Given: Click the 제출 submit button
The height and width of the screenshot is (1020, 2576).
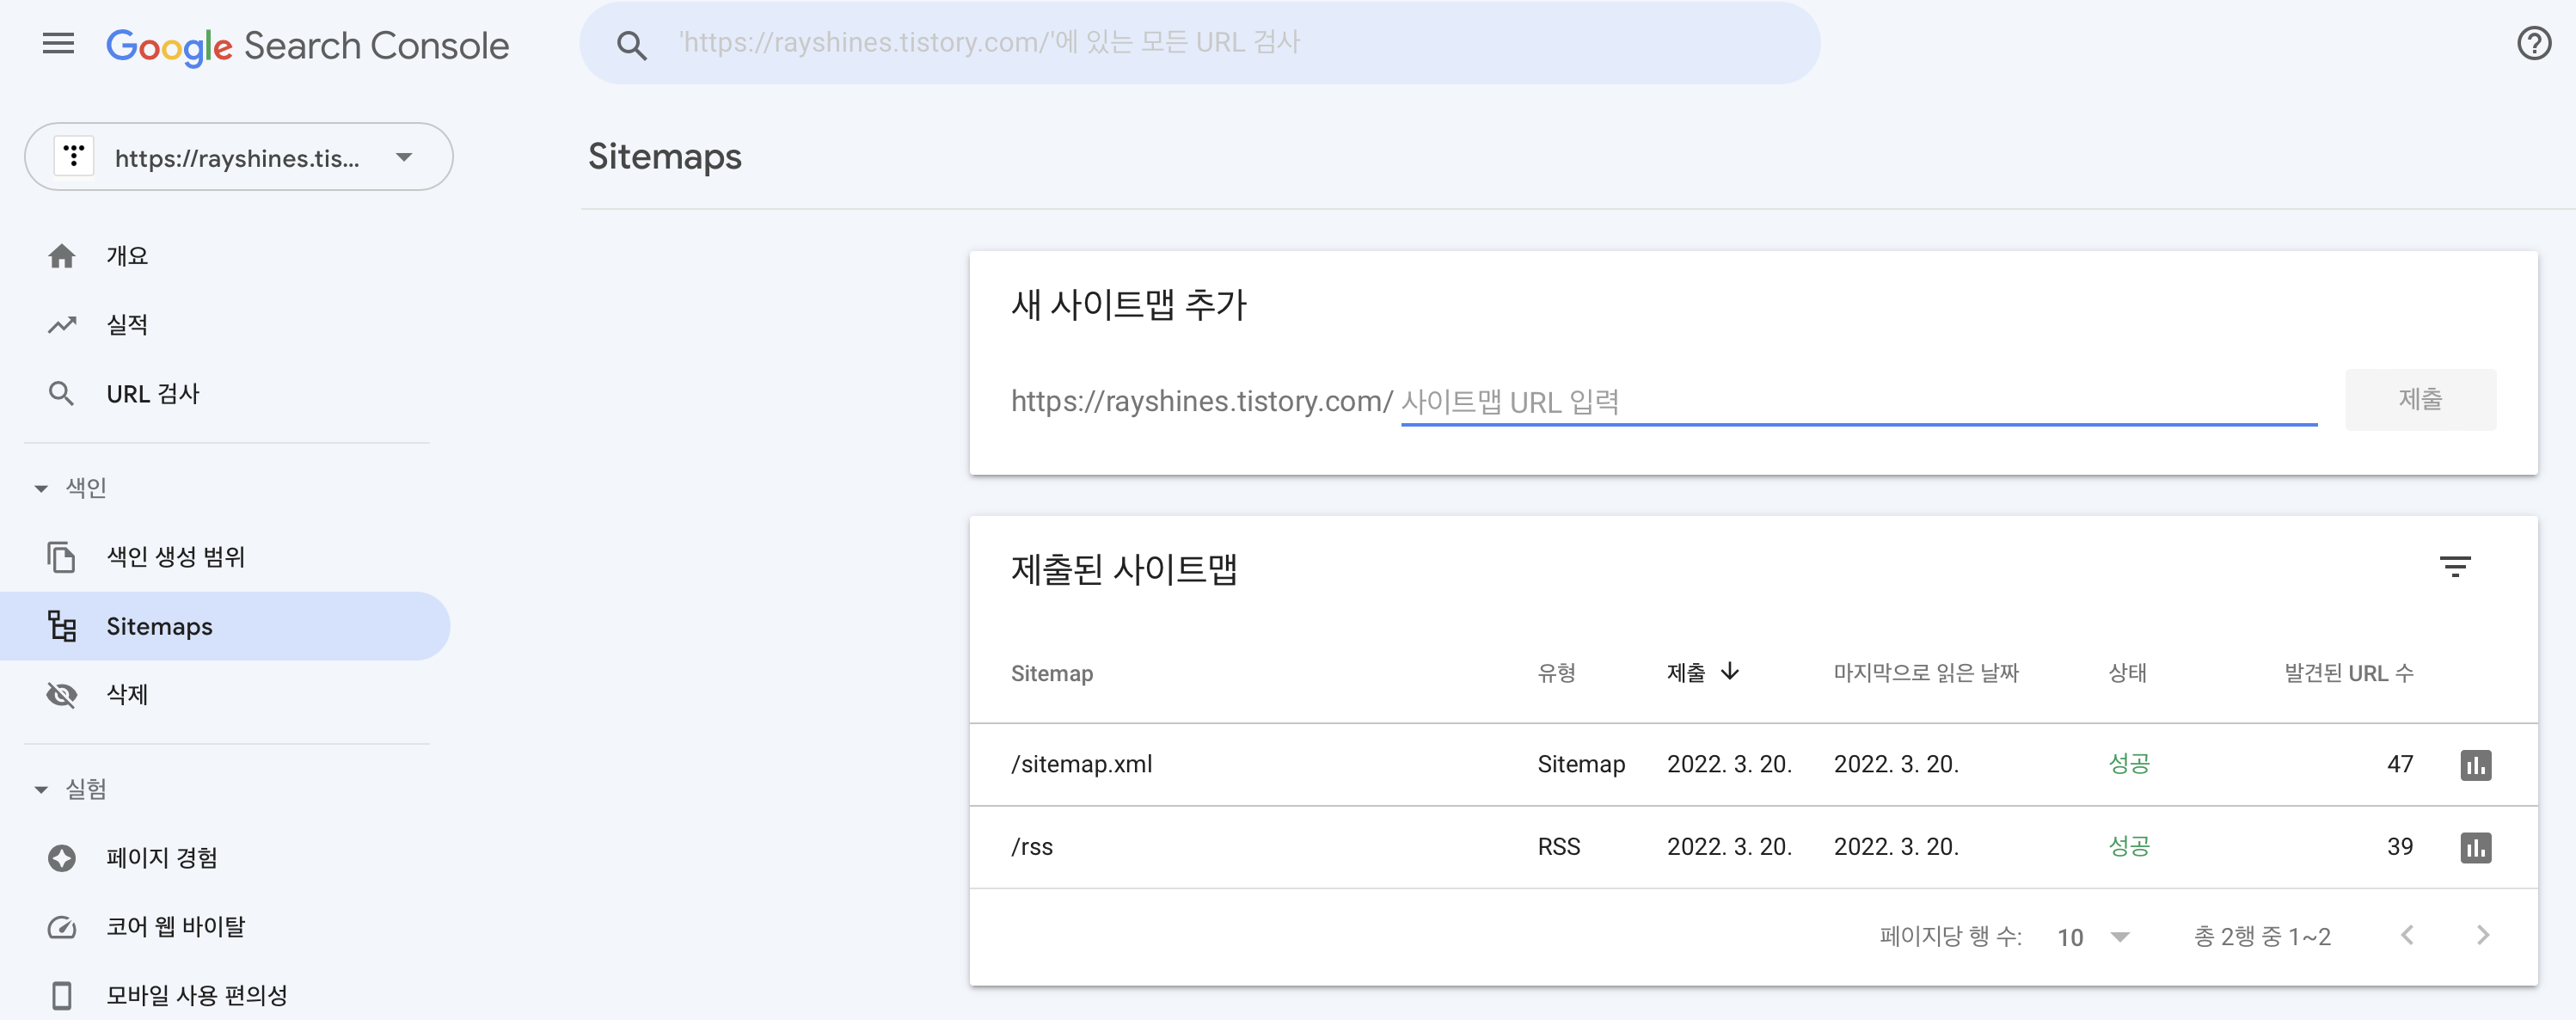Looking at the screenshot, I should pyautogui.click(x=2420, y=399).
